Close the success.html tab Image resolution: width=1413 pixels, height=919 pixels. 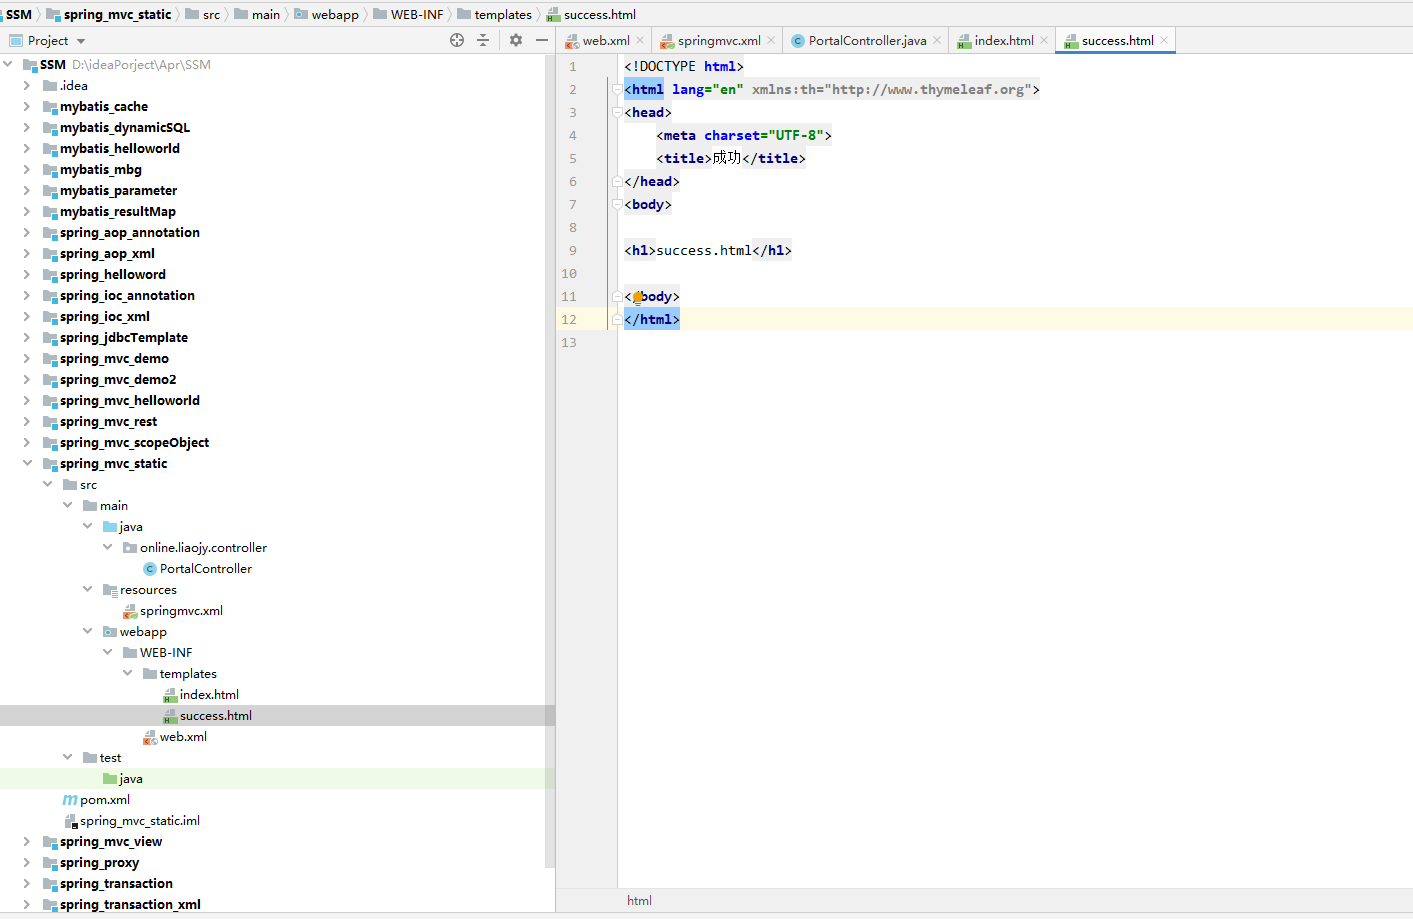pyautogui.click(x=1164, y=41)
